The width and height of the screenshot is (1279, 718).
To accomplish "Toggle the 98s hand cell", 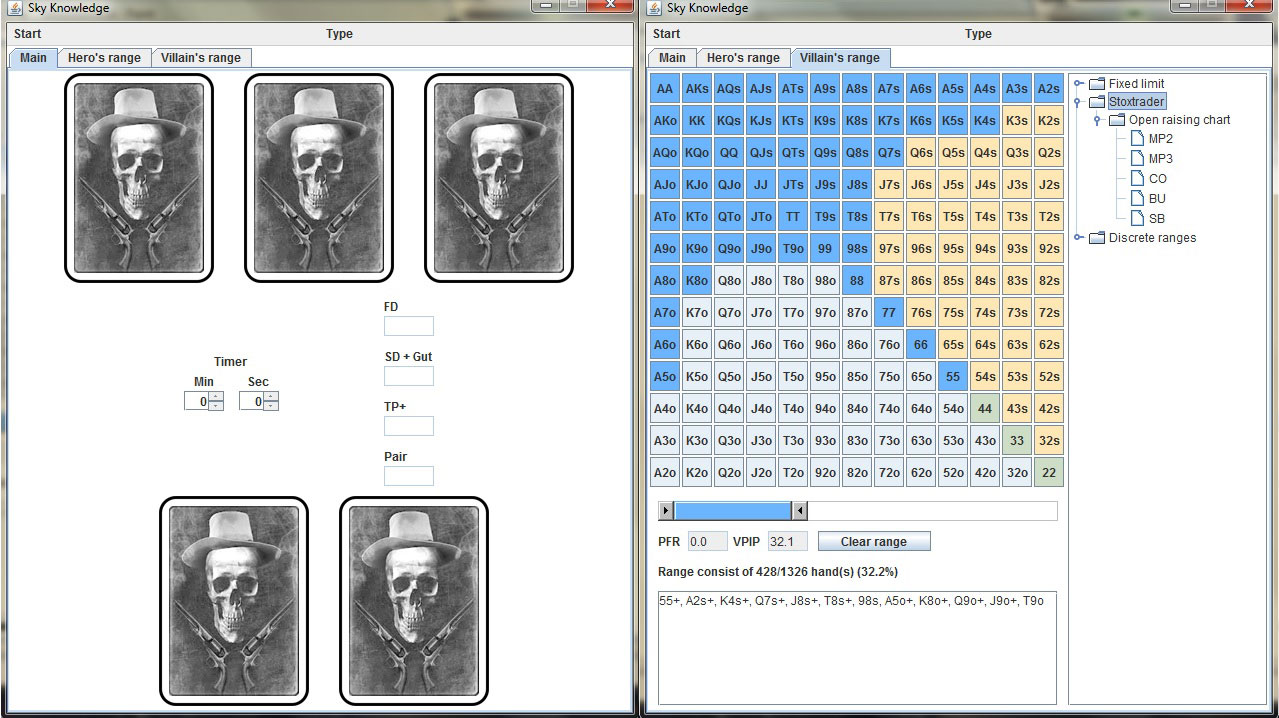I will coord(857,249).
